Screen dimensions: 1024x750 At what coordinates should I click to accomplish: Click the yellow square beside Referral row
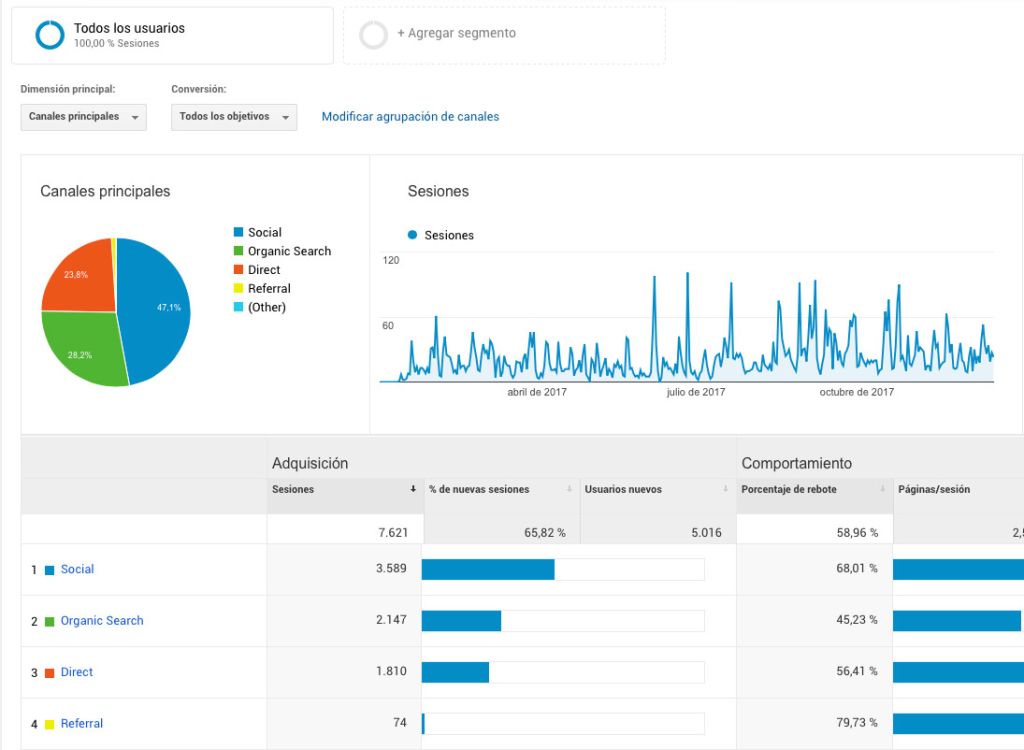49,725
